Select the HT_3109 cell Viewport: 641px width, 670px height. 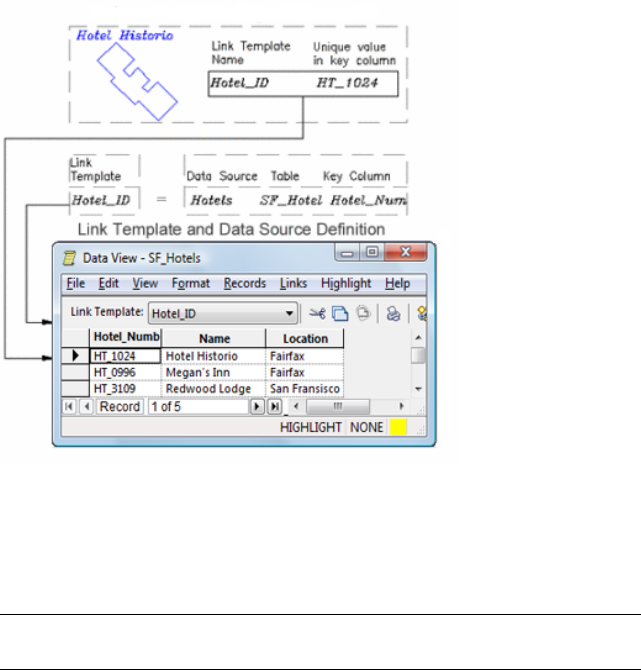(x=126, y=389)
